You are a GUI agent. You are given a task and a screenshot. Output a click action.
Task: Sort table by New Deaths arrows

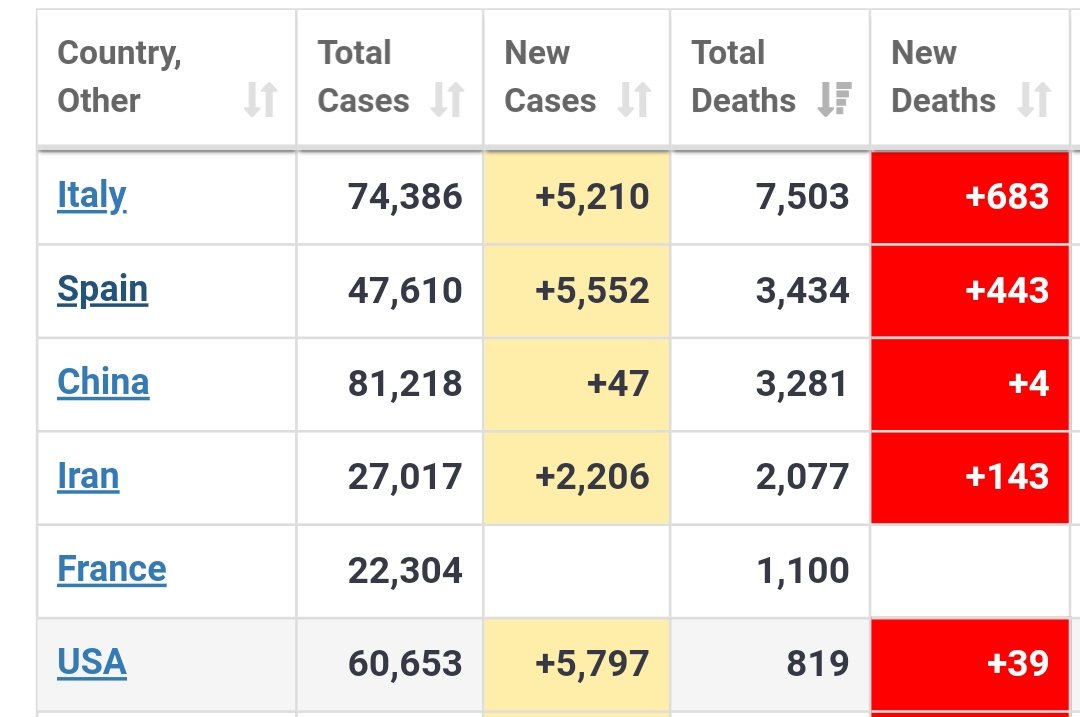1035,100
